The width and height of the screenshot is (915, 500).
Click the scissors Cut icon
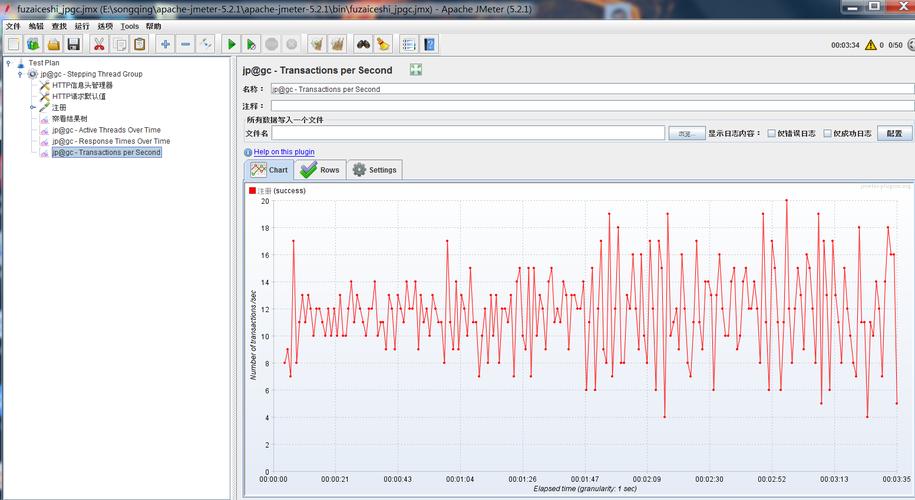tap(99, 44)
